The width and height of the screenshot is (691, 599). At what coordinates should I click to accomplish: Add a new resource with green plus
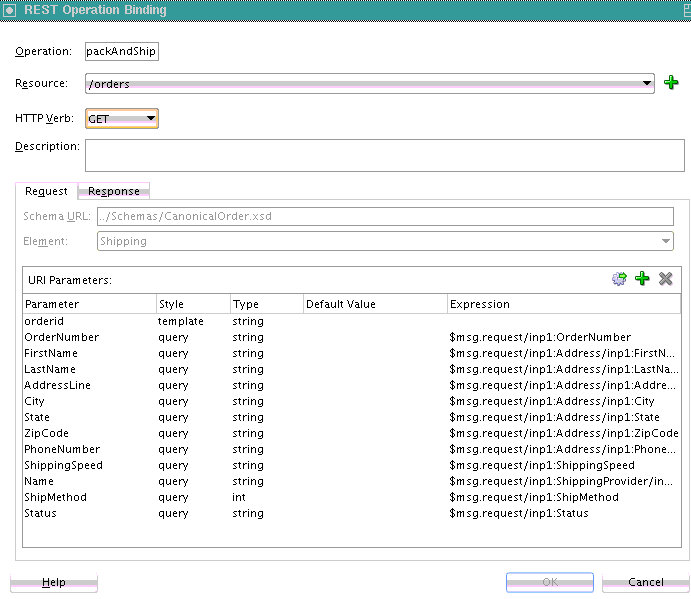(671, 82)
